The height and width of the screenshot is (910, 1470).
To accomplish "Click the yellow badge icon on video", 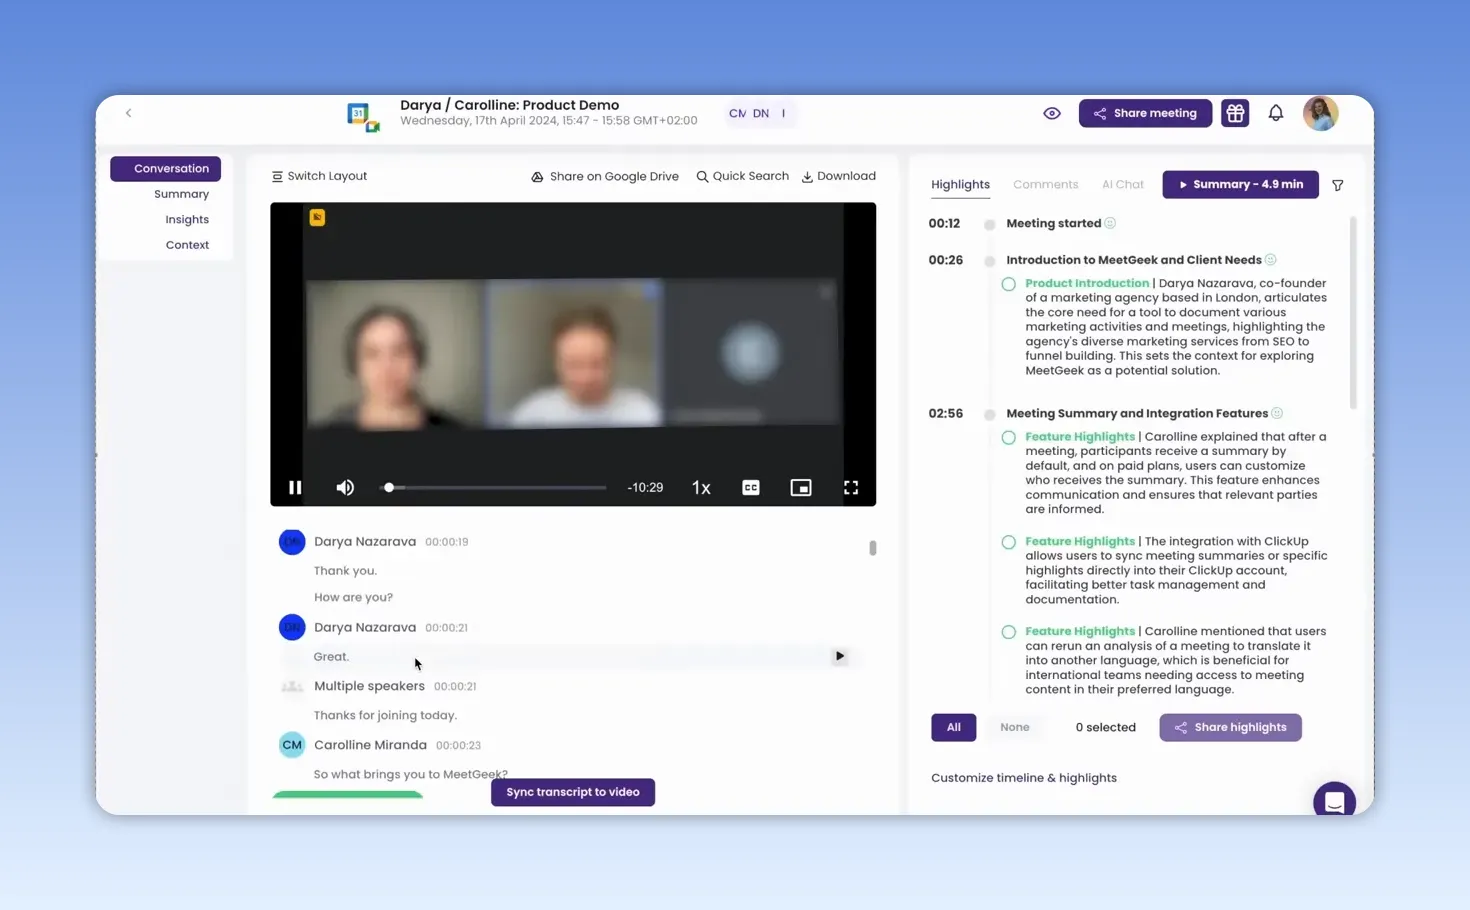I will coord(317,217).
